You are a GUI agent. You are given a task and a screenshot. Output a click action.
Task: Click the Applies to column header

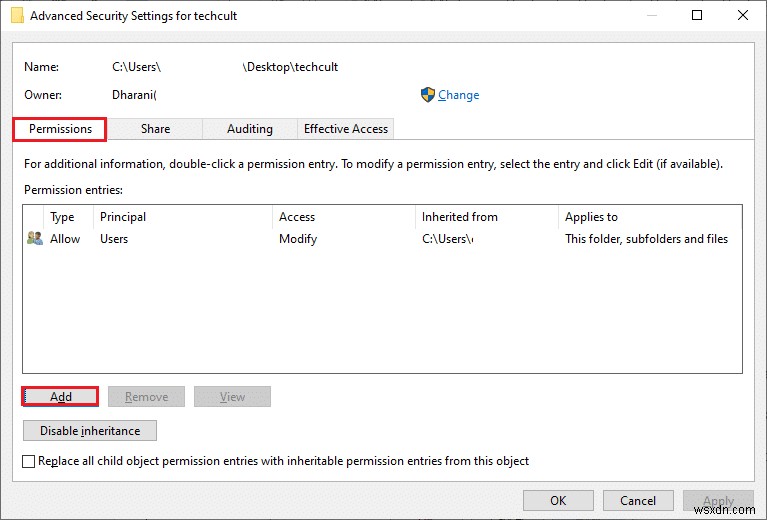click(x=591, y=217)
